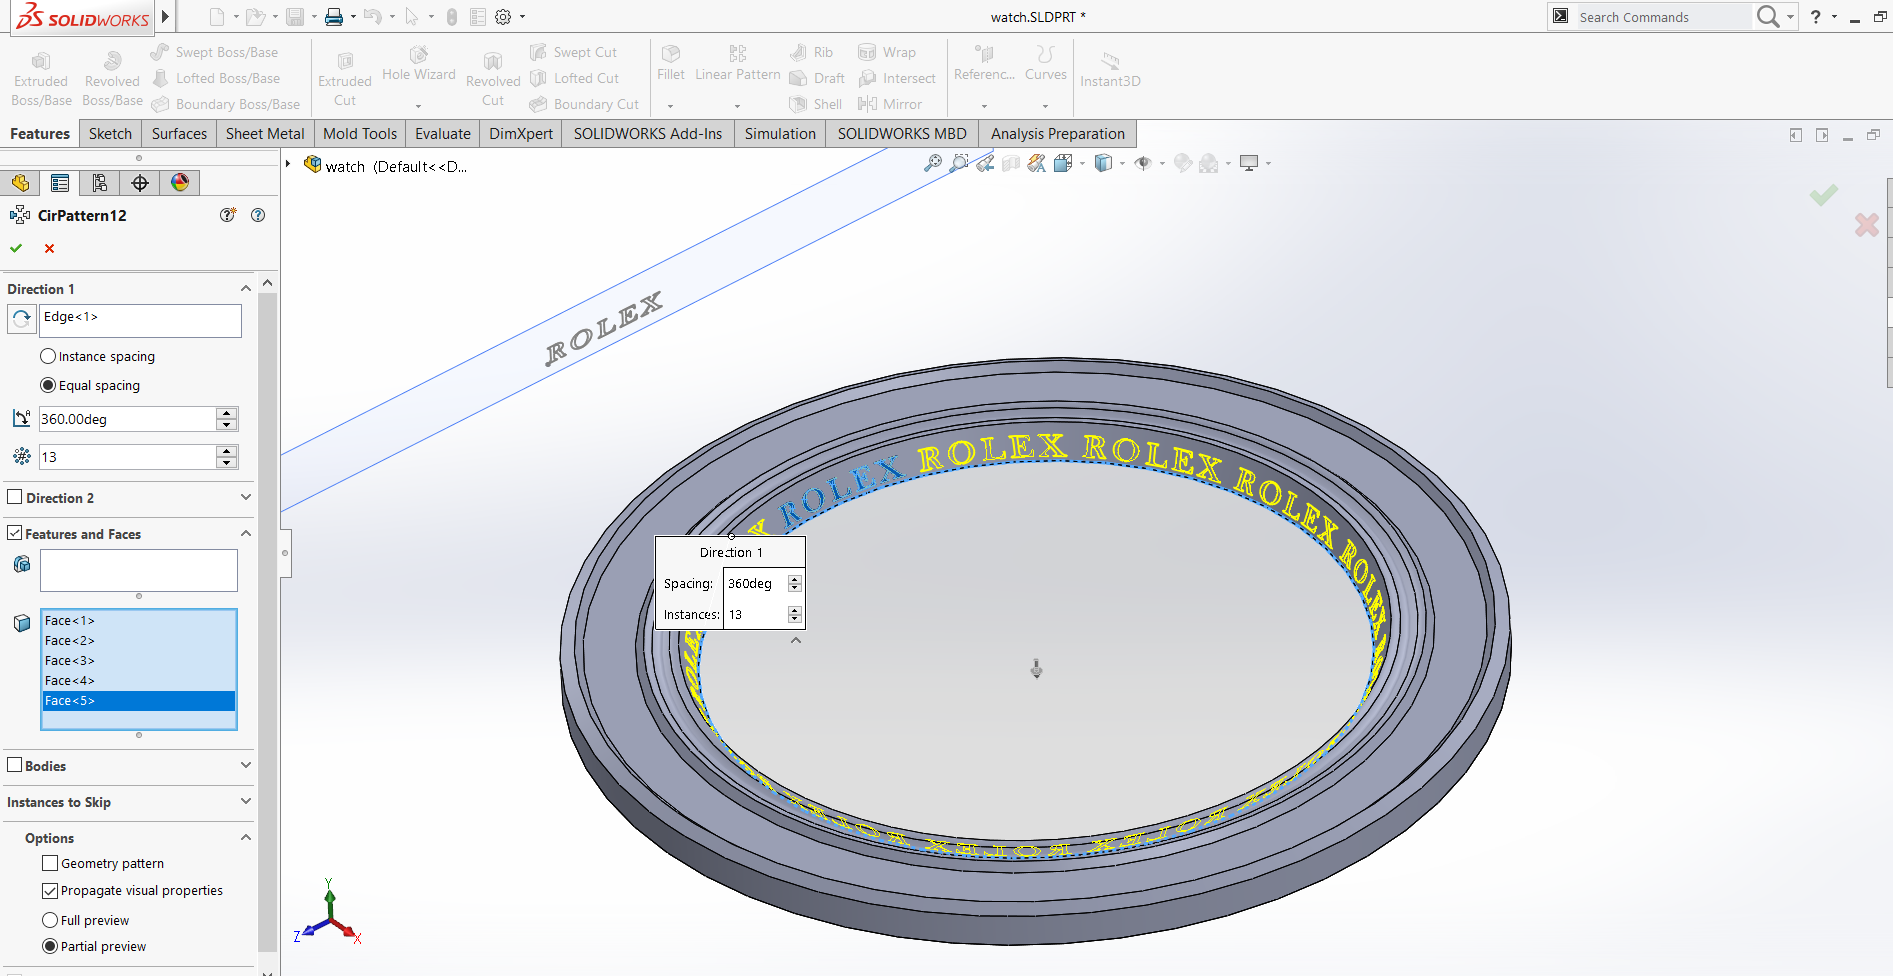Click the Zoom to Area icon

pos(959,163)
